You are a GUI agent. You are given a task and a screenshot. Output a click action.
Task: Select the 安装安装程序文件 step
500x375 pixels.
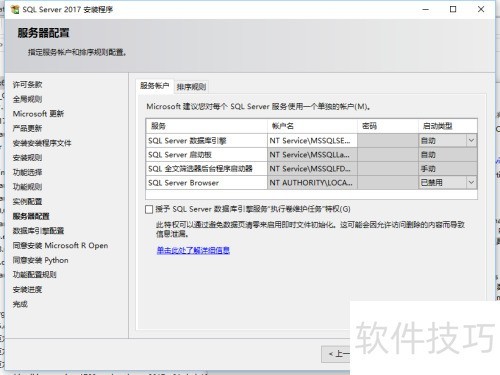[x=42, y=143]
